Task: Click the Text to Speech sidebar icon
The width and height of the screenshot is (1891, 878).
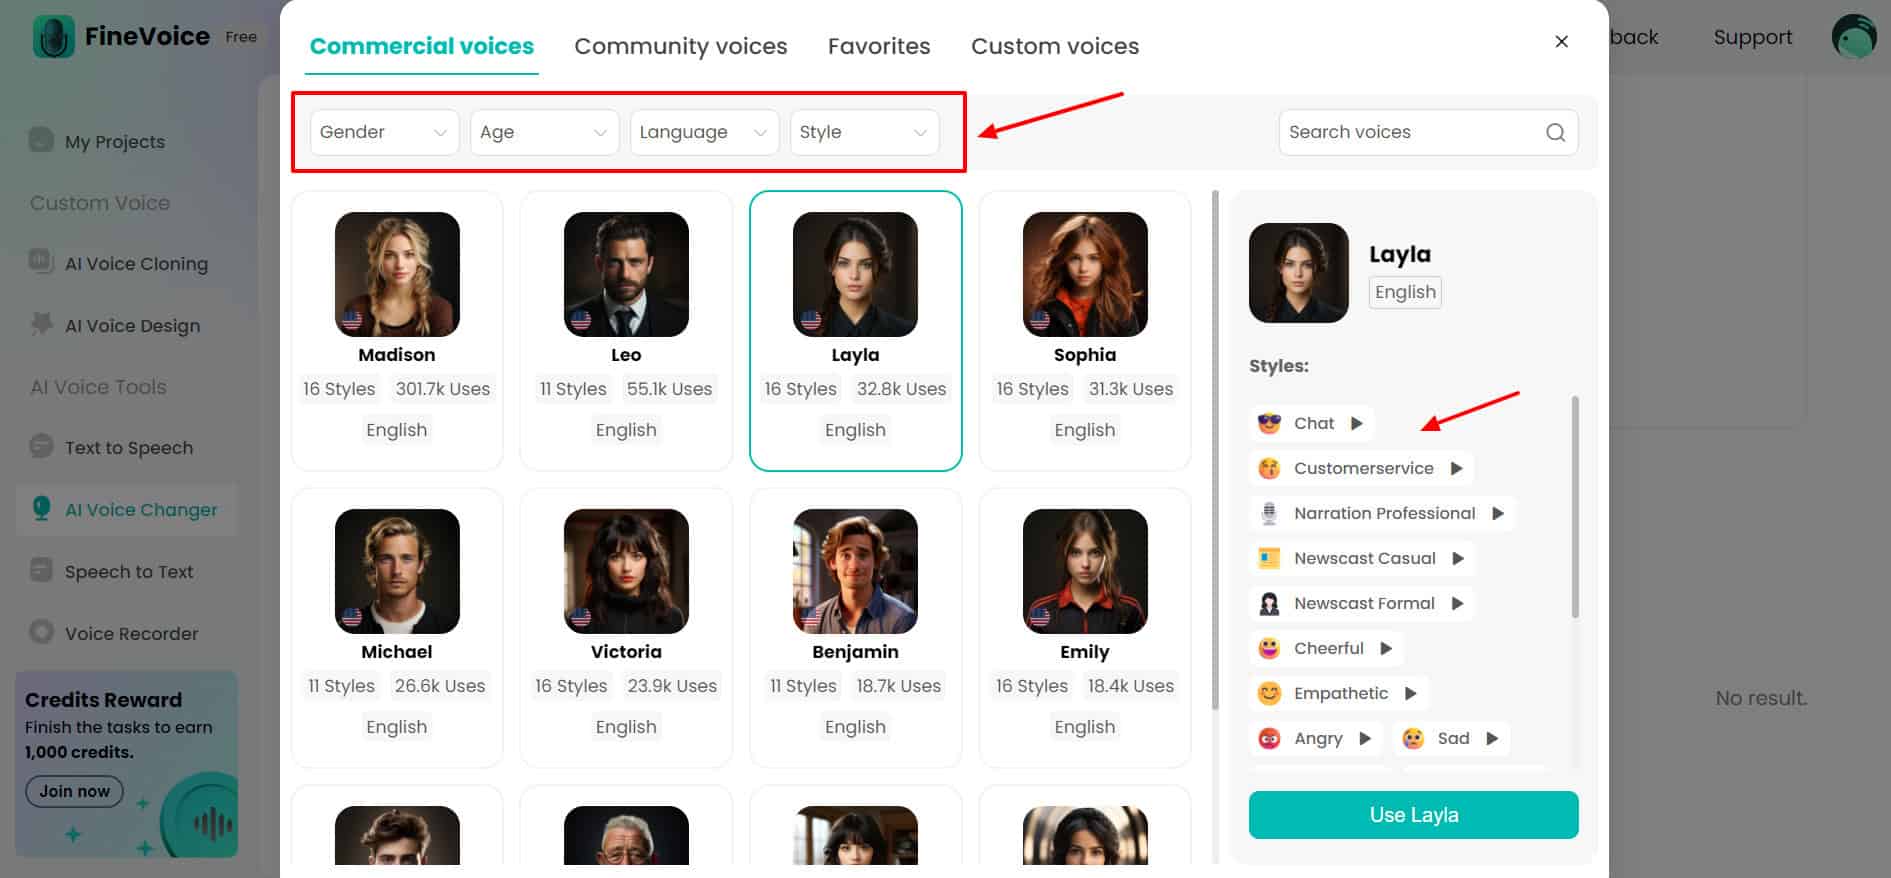Action: tap(41, 447)
